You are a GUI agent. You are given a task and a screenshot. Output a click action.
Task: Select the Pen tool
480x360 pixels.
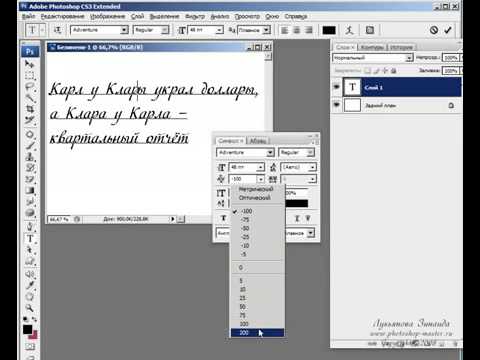tap(30, 227)
